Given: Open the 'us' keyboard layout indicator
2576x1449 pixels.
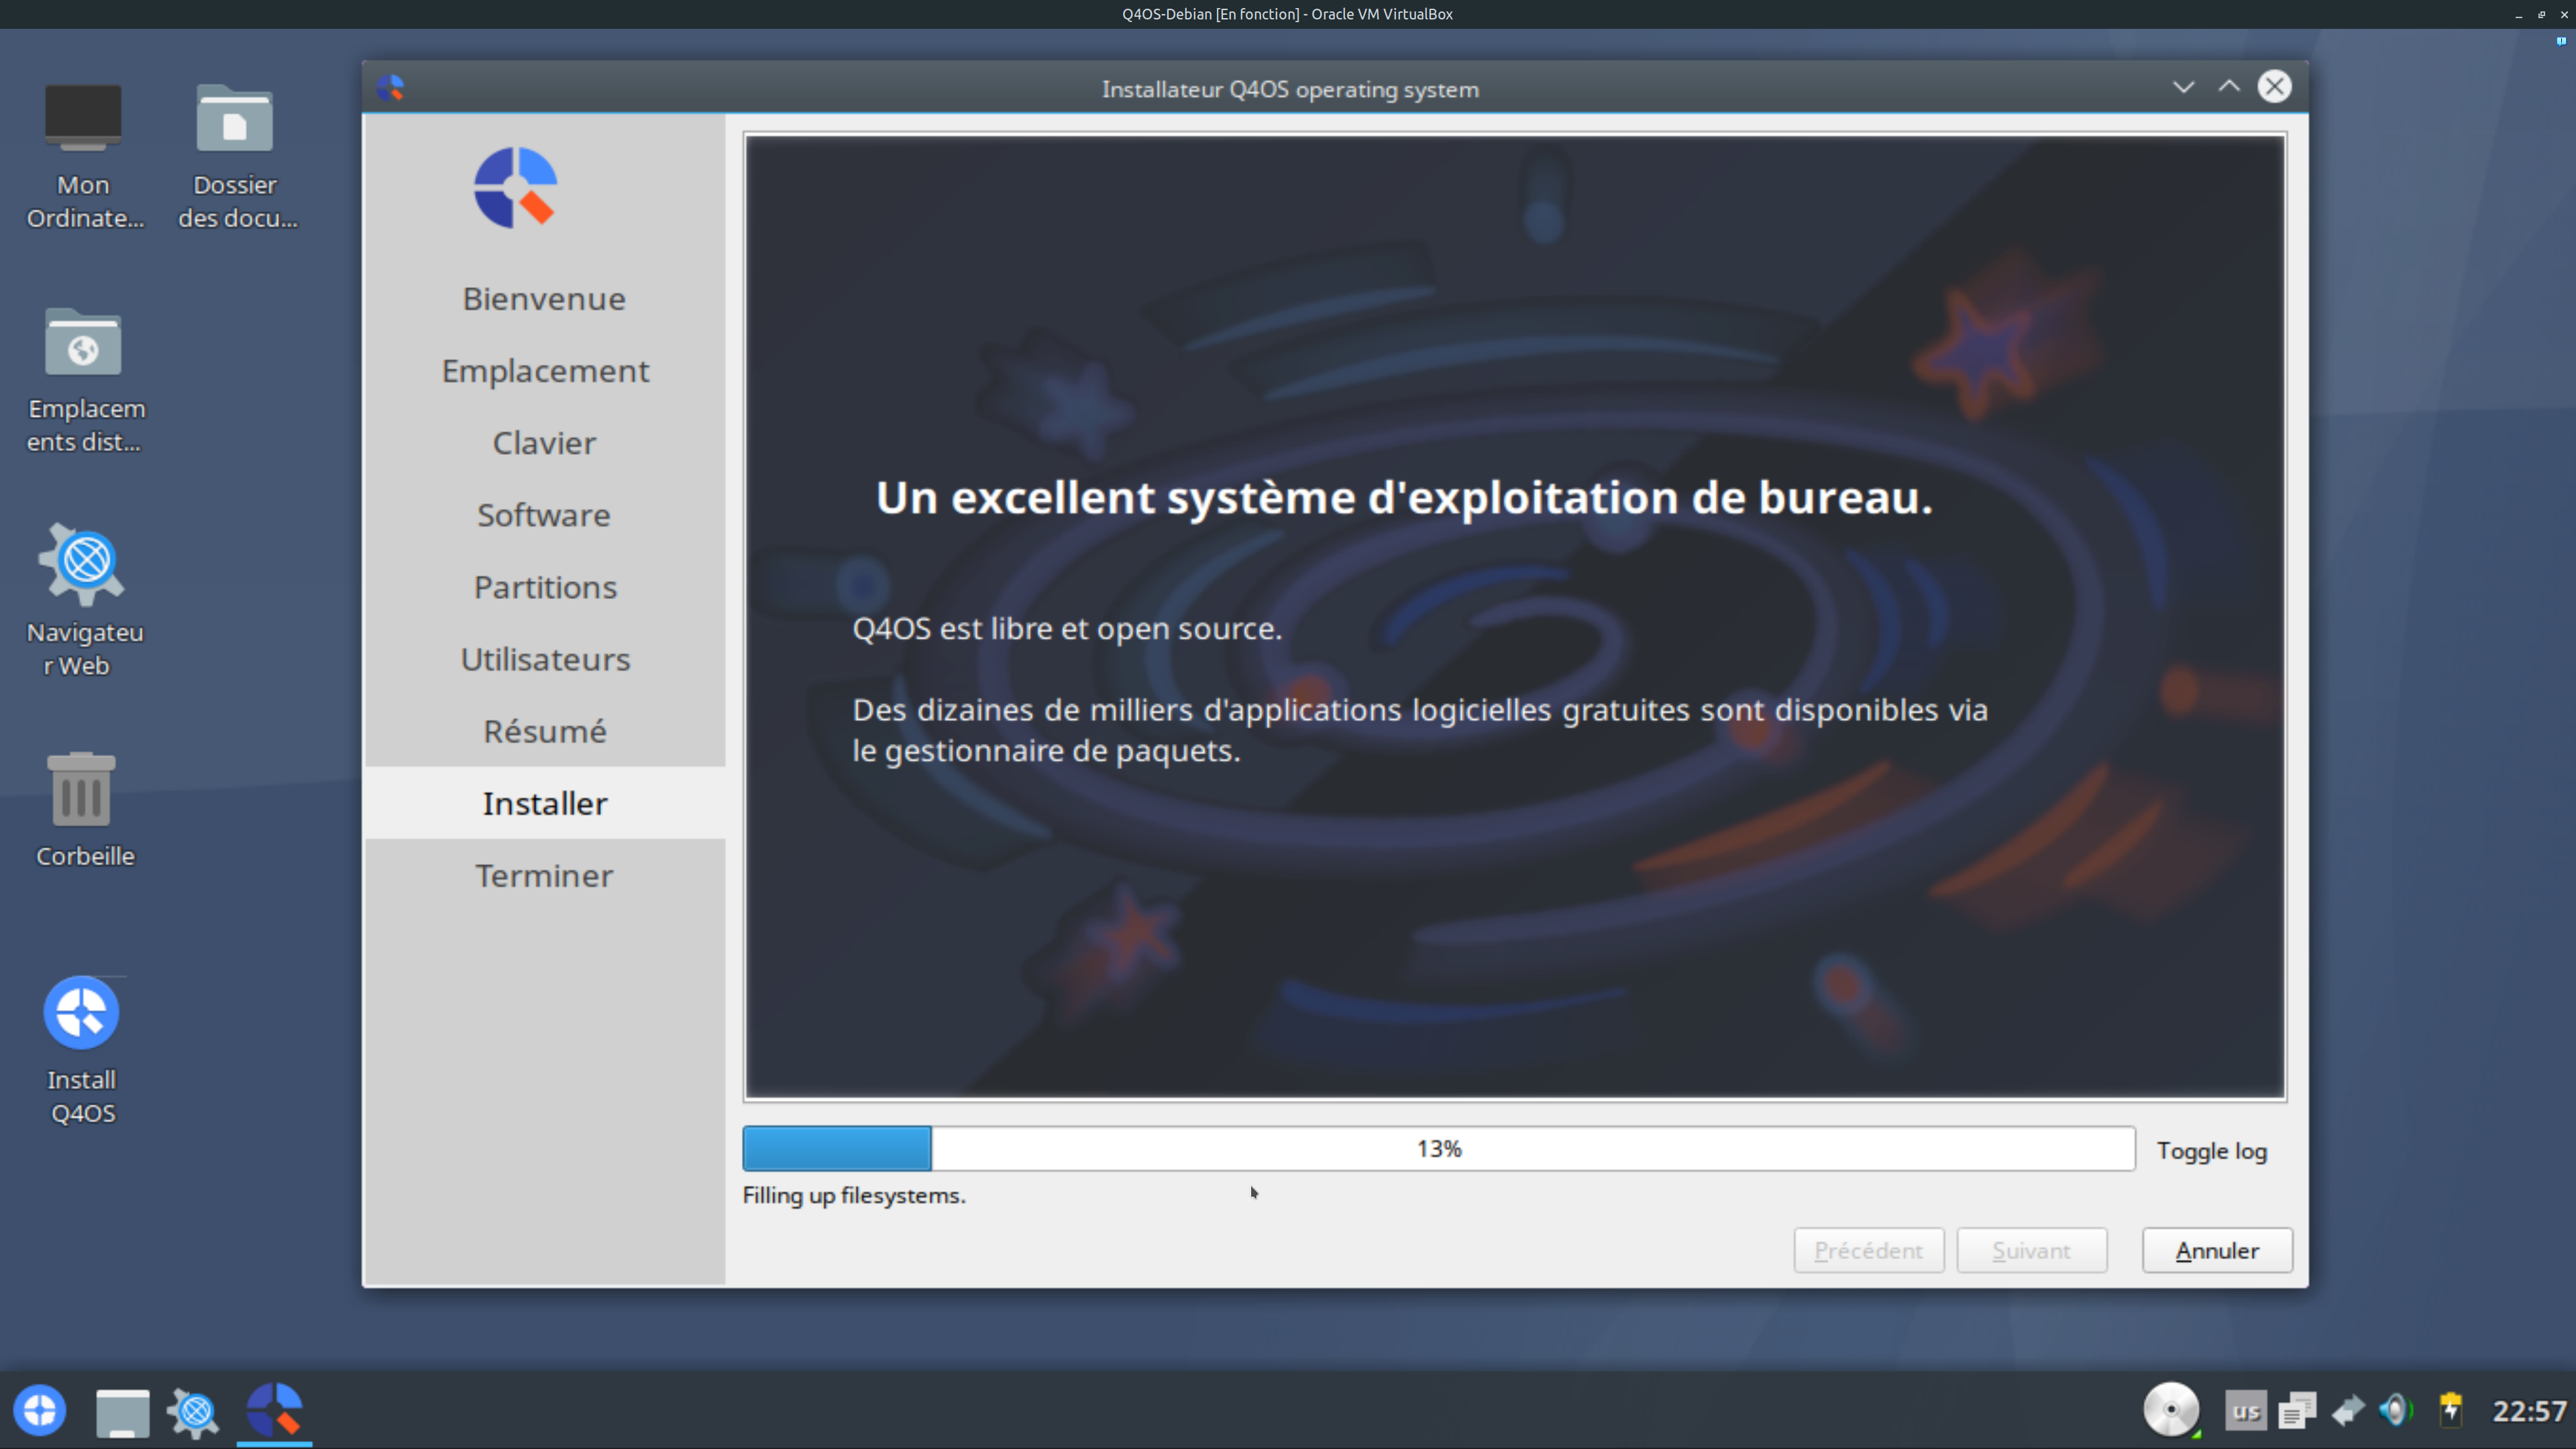Looking at the screenshot, I should [x=2246, y=1411].
